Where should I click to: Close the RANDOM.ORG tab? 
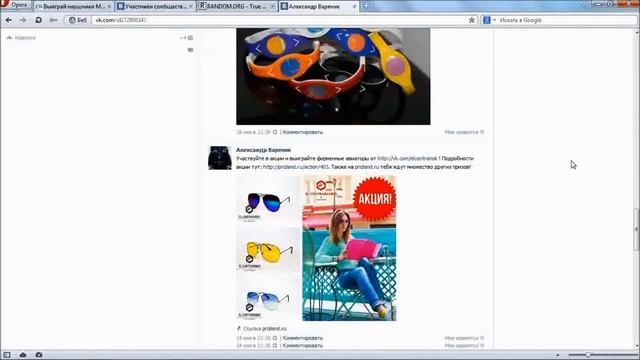click(x=273, y=7)
